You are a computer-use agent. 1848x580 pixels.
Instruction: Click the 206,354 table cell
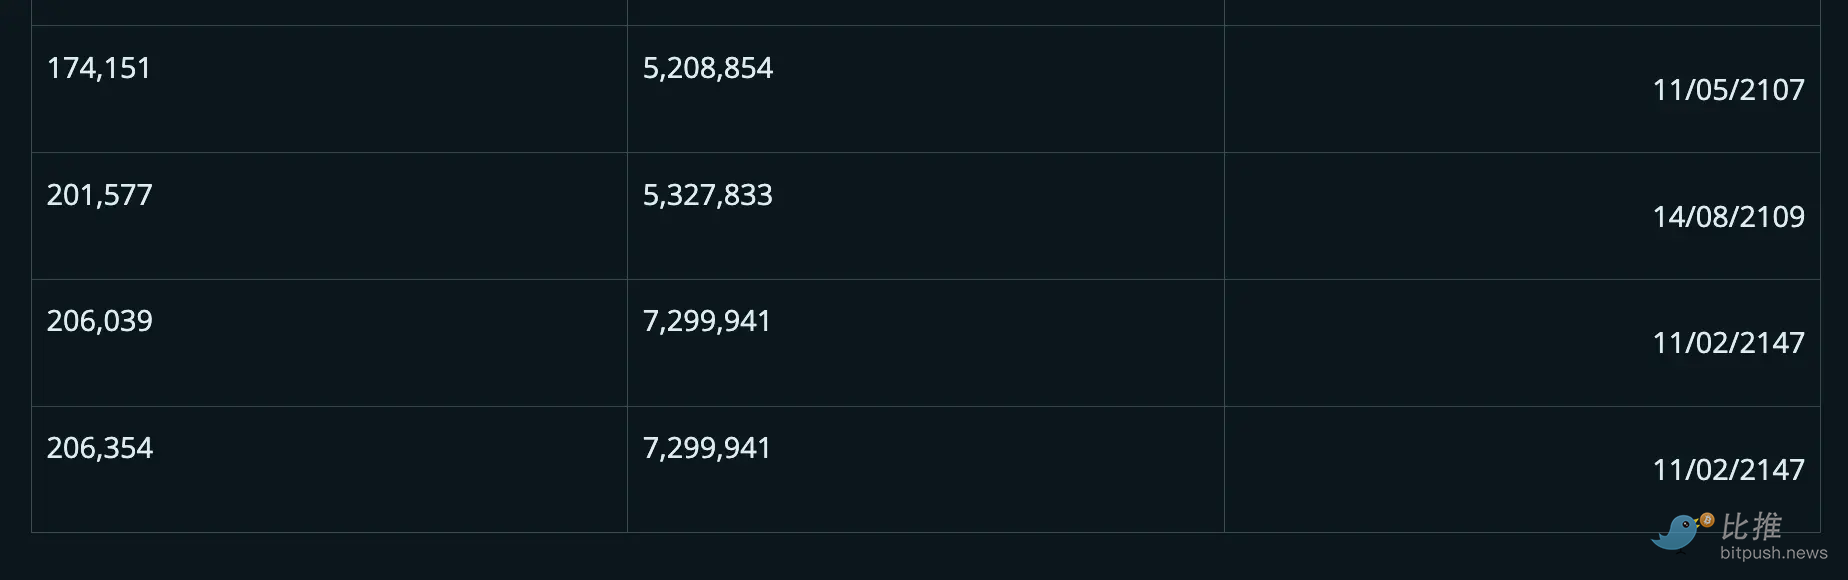pos(100,448)
